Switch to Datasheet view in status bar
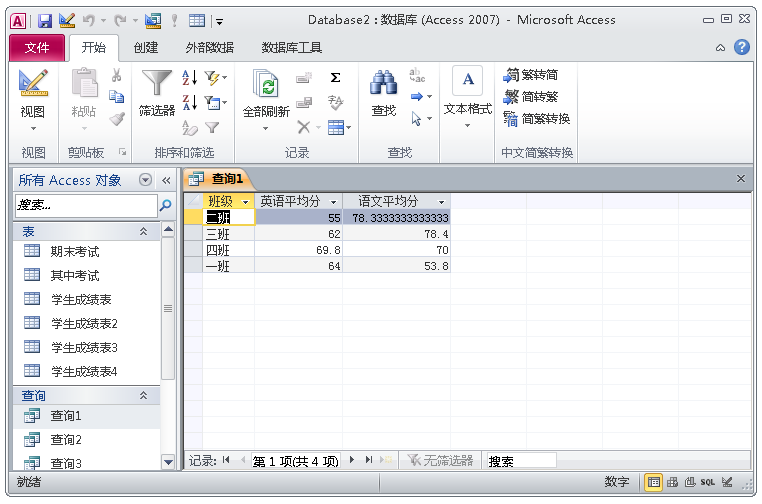Image resolution: width=762 pixels, height=504 pixels. (x=654, y=482)
